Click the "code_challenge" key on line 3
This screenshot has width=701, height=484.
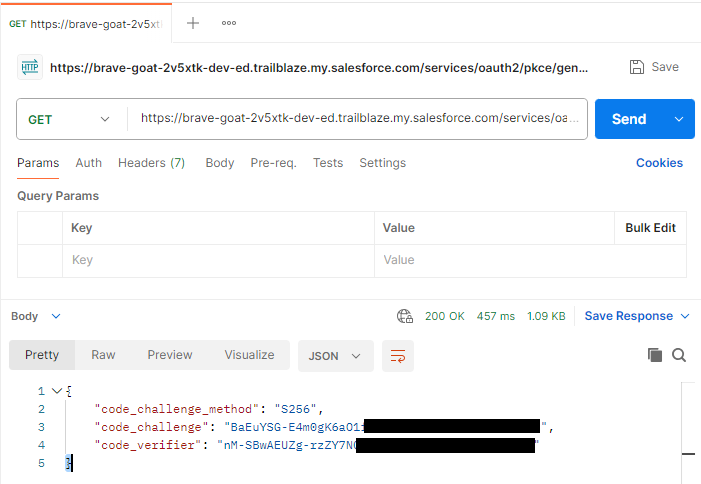click(151, 427)
